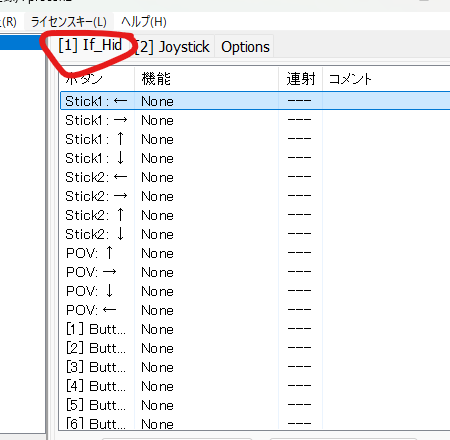Viewport: 450px width, 440px height.
Task: Click None function for Stick2: ←
Action: point(157,177)
